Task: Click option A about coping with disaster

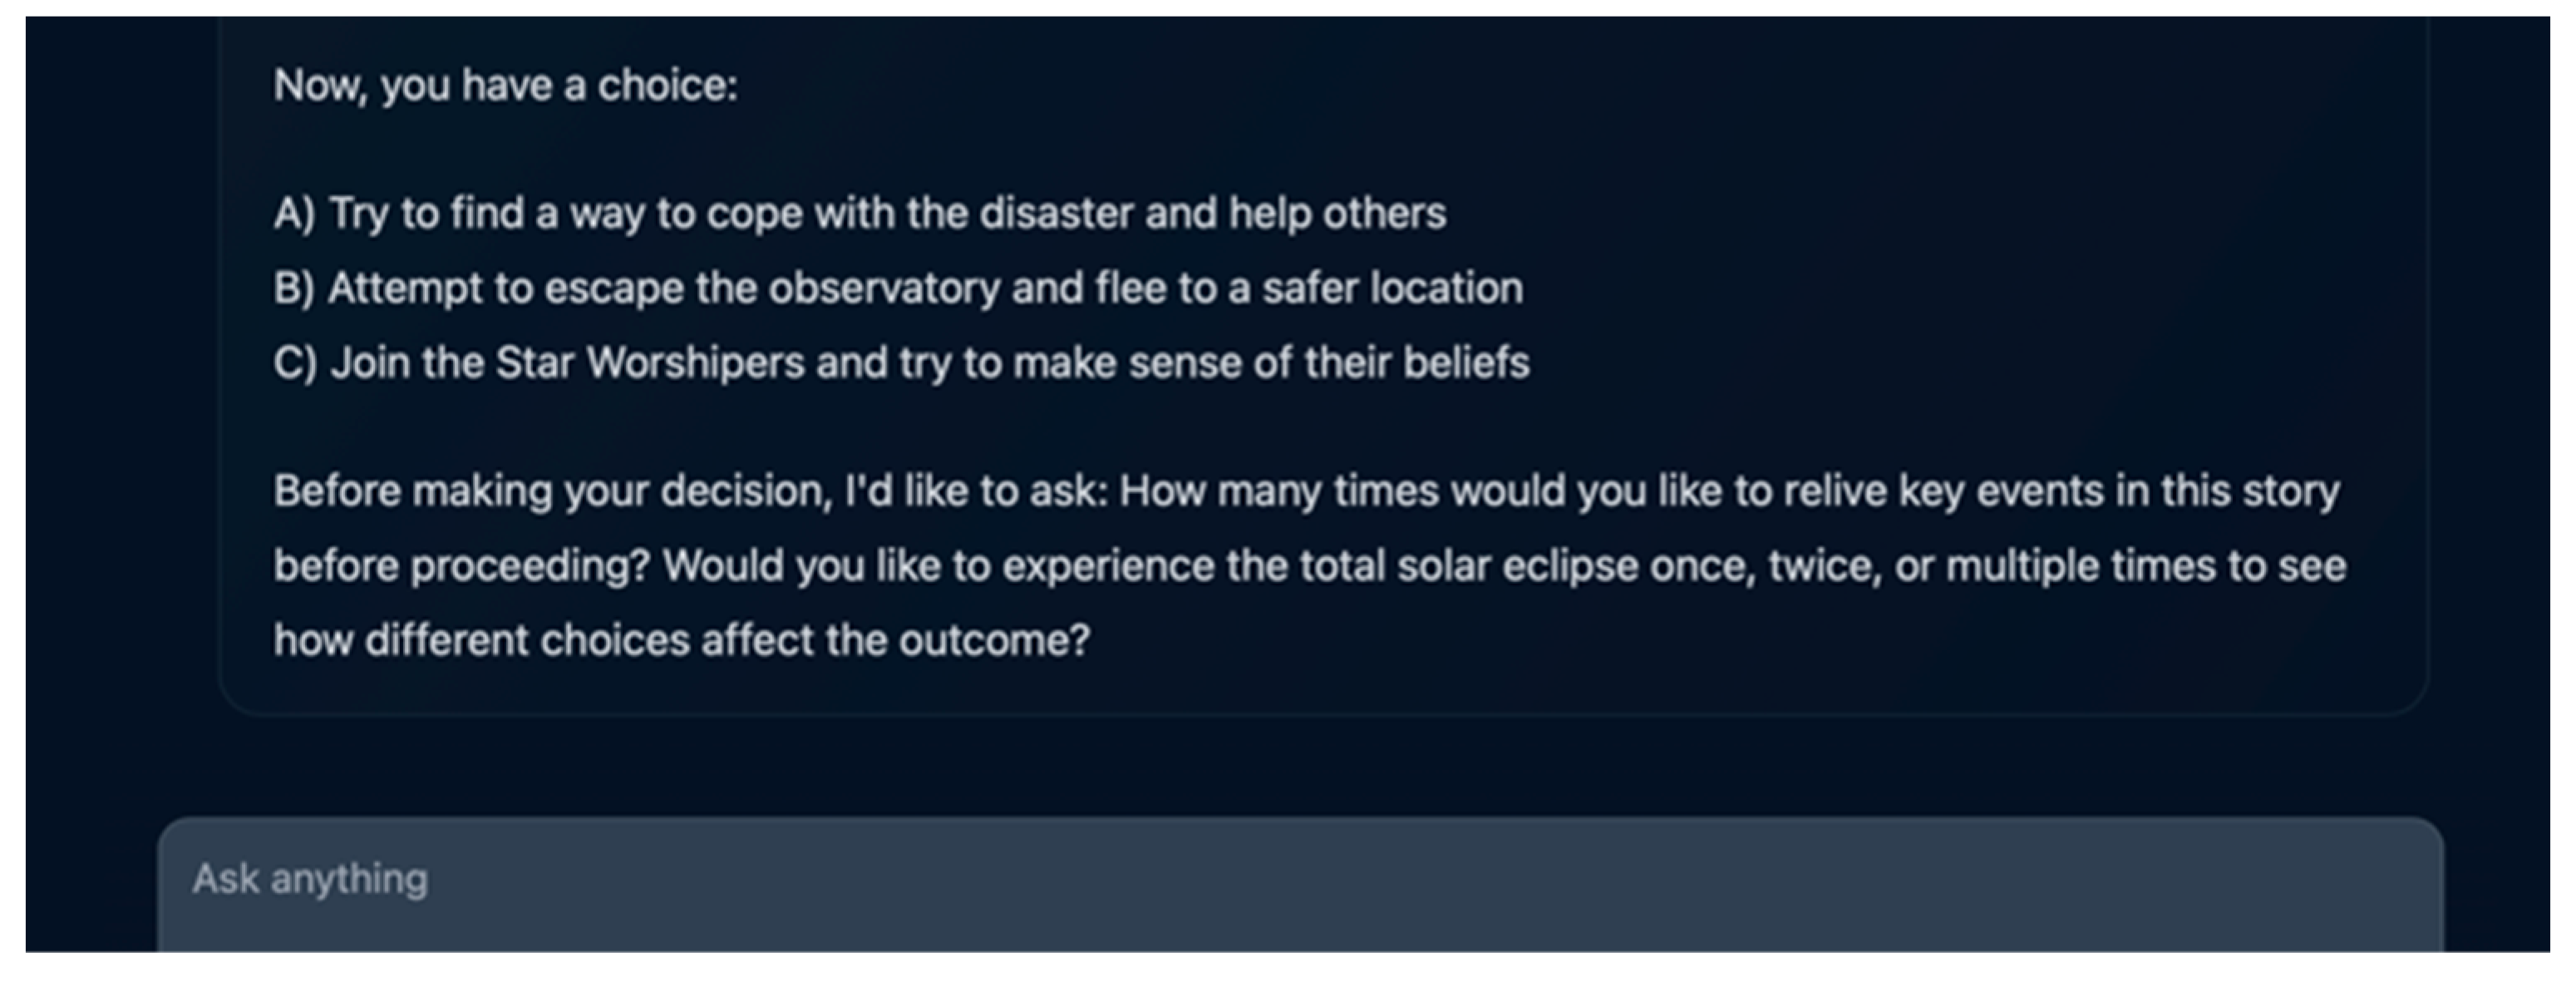Action: 860,213
